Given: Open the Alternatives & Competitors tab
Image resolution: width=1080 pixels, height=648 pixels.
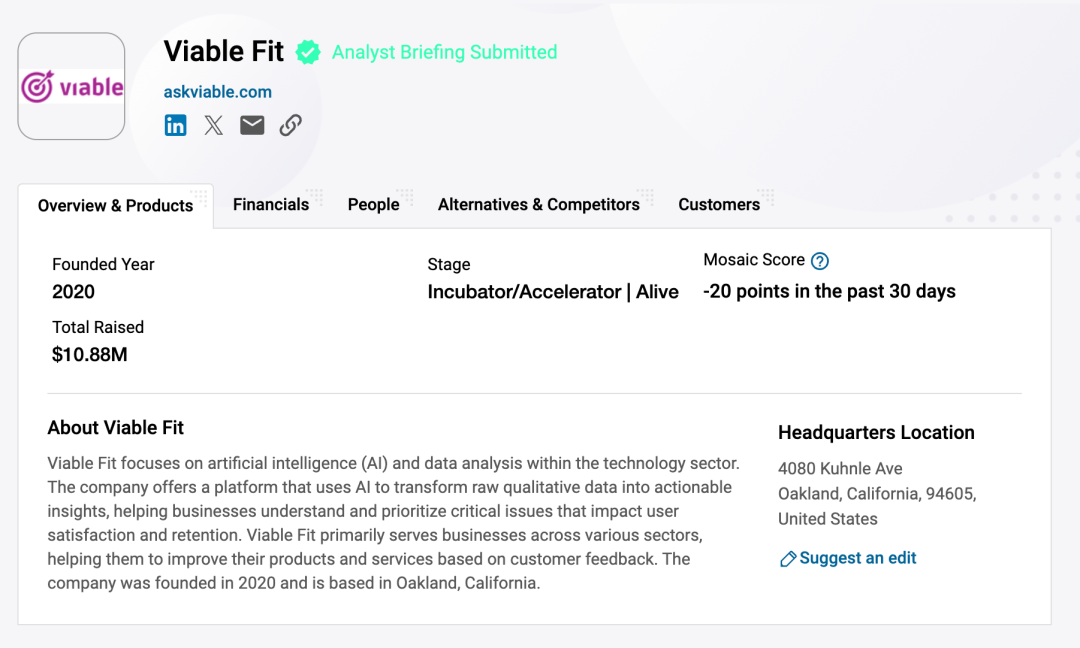Looking at the screenshot, I should click(539, 205).
